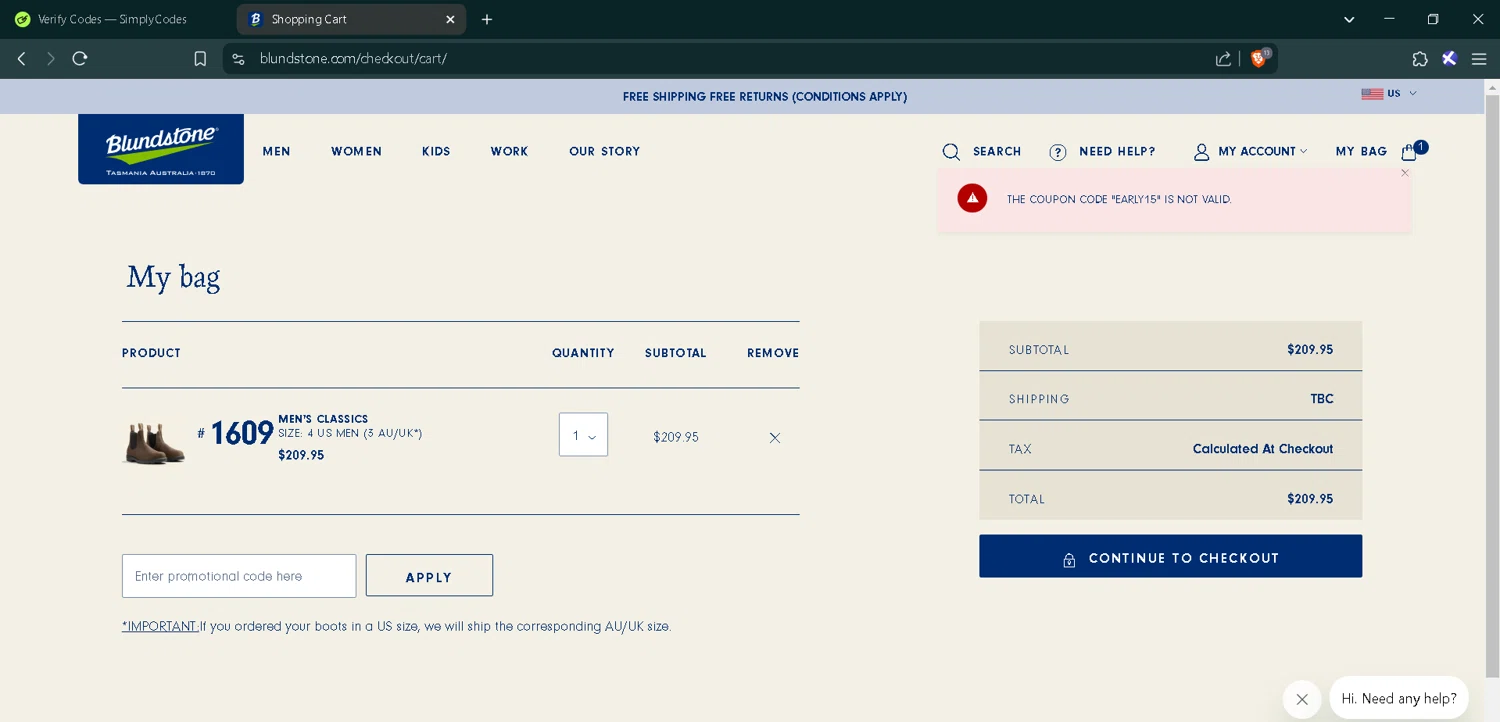Screen dimensions: 1500x722
Task: Open the quantity dropdown
Action: [583, 435]
